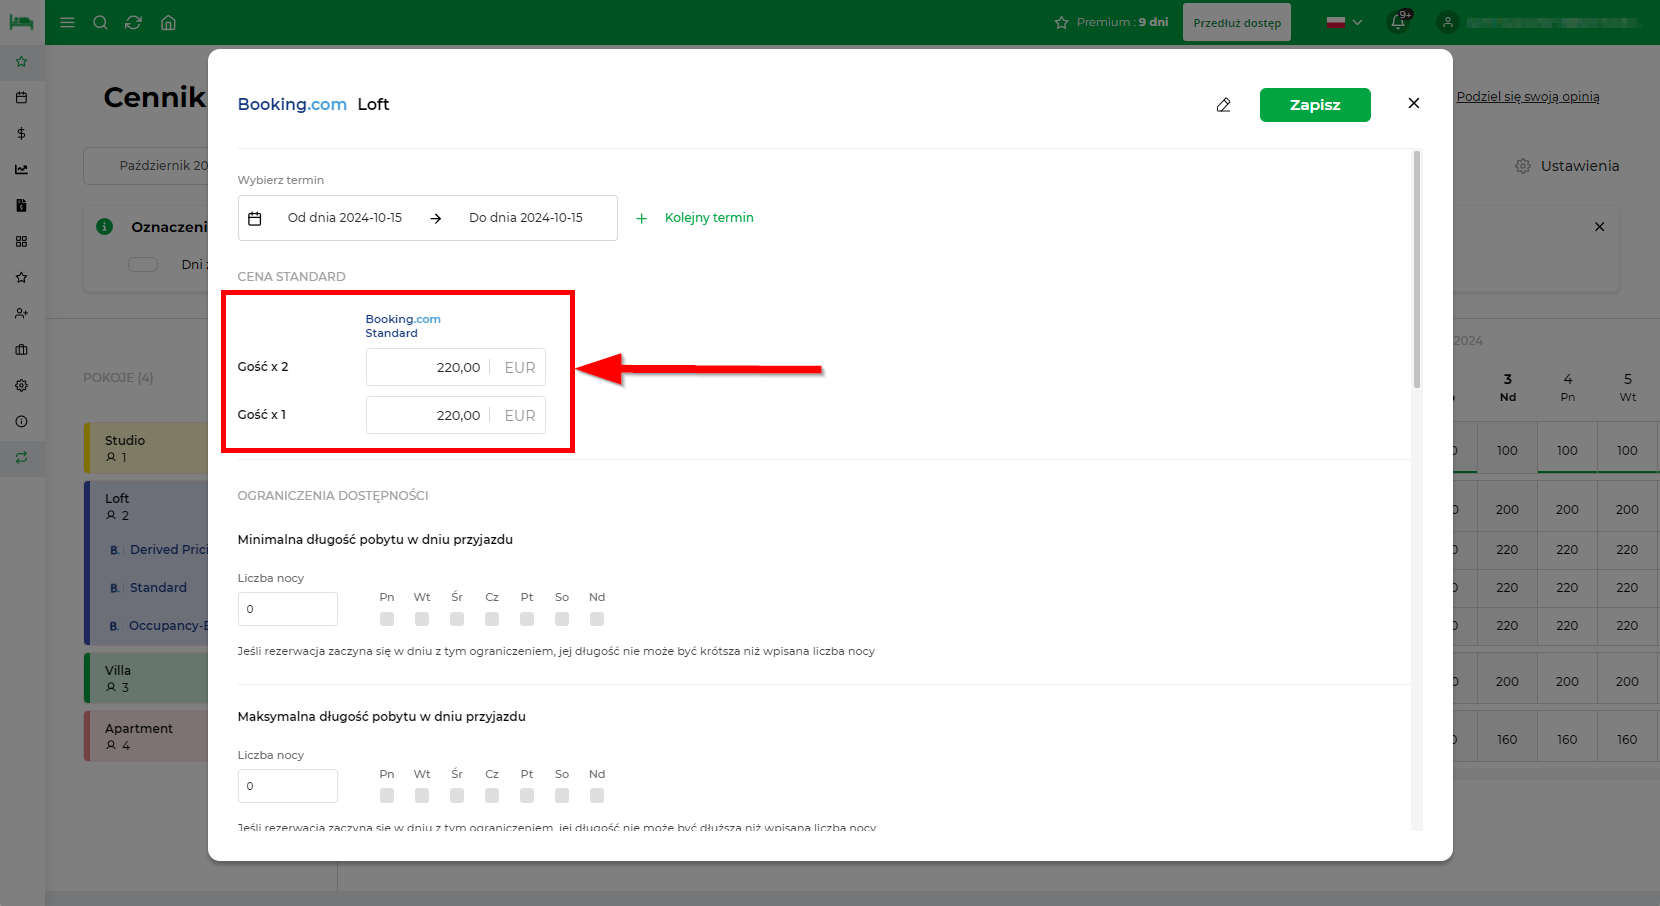Edit maximum stay Liczba nocy field
This screenshot has width=1660, height=906.
[288, 786]
